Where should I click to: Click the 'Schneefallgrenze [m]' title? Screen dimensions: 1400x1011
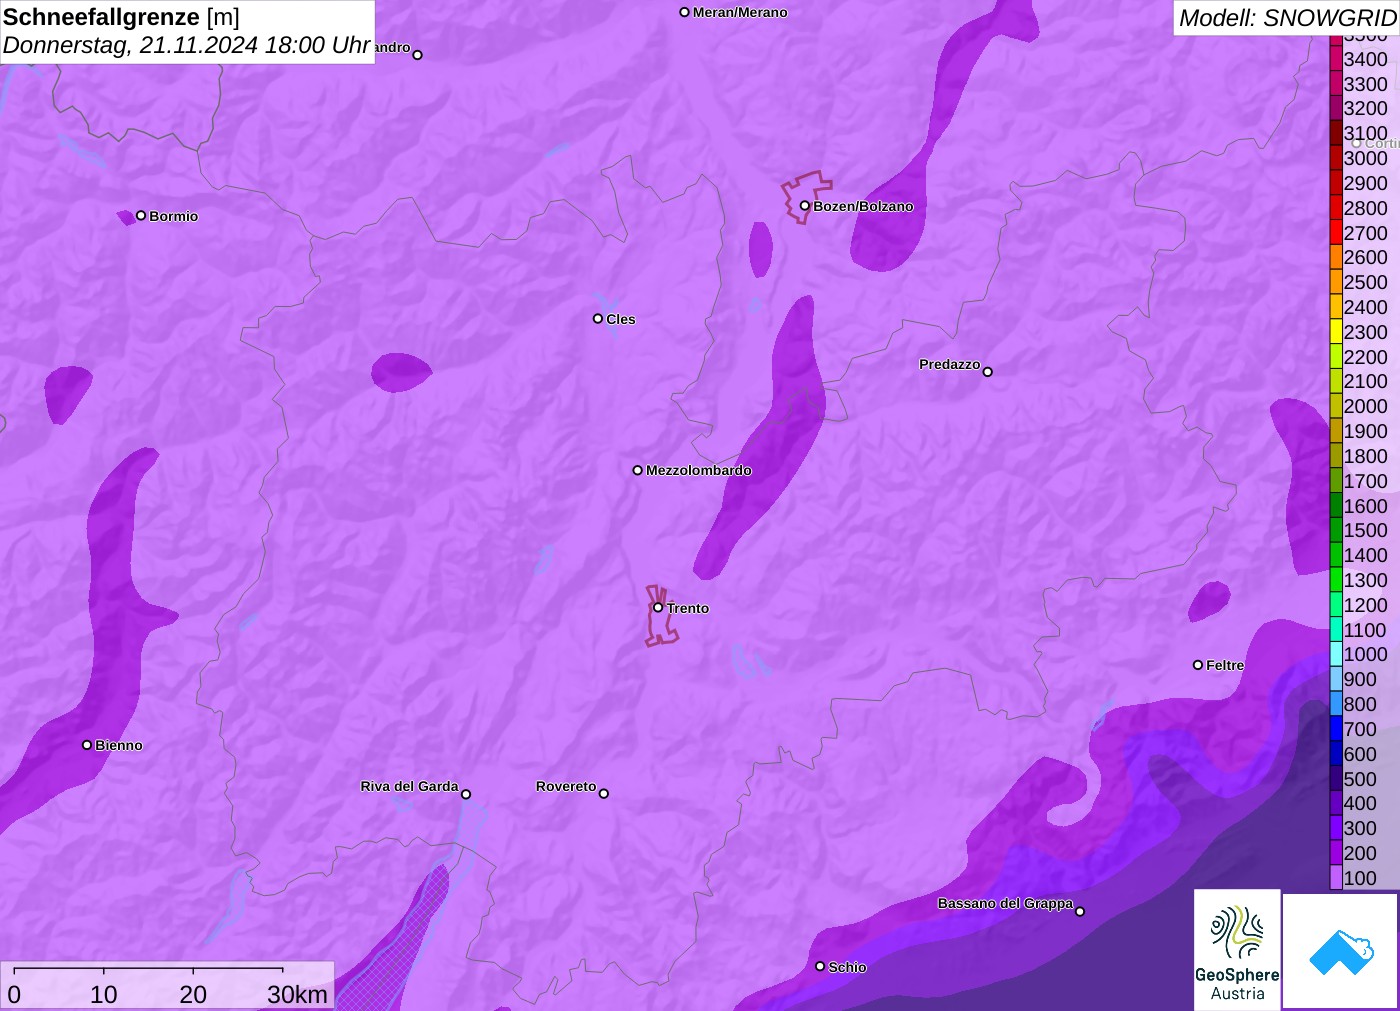click(x=121, y=17)
